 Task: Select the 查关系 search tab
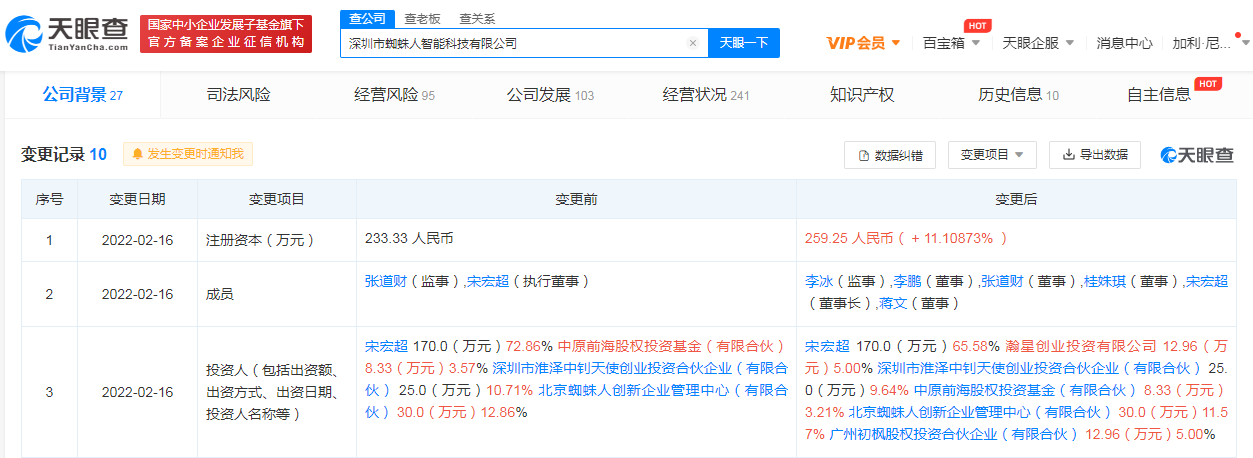point(477,19)
